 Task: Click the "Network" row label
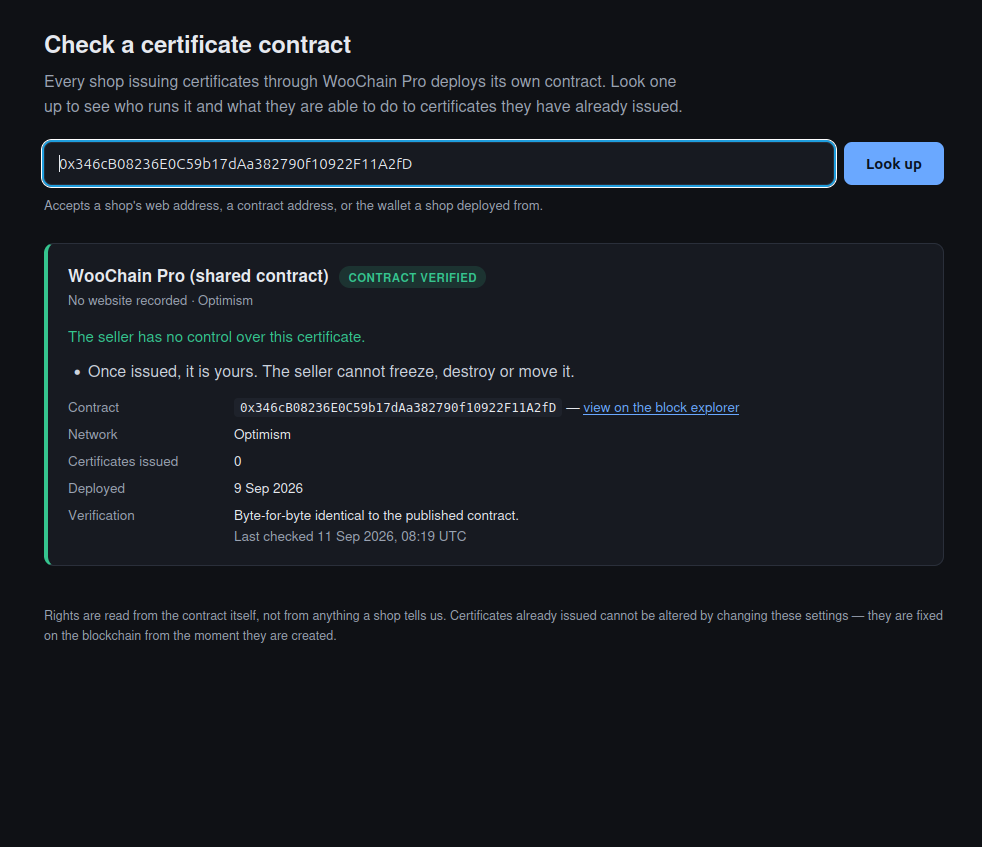pos(93,434)
